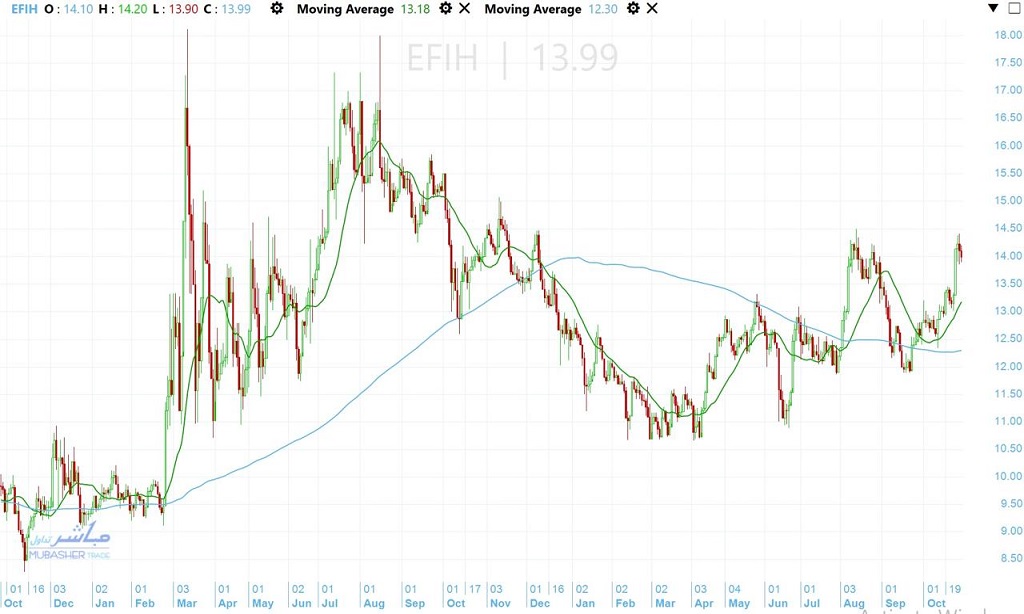1024x614 pixels.
Task: Click the Mubasher Trade logo
Action: pyautogui.click(x=70, y=541)
